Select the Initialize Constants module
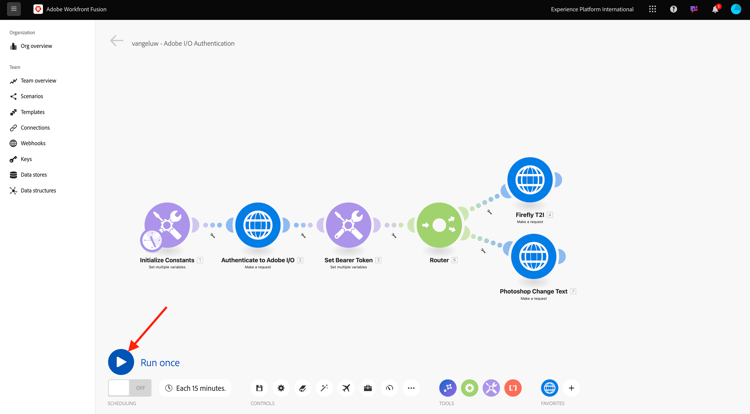This screenshot has height=414, width=750. coord(167,225)
